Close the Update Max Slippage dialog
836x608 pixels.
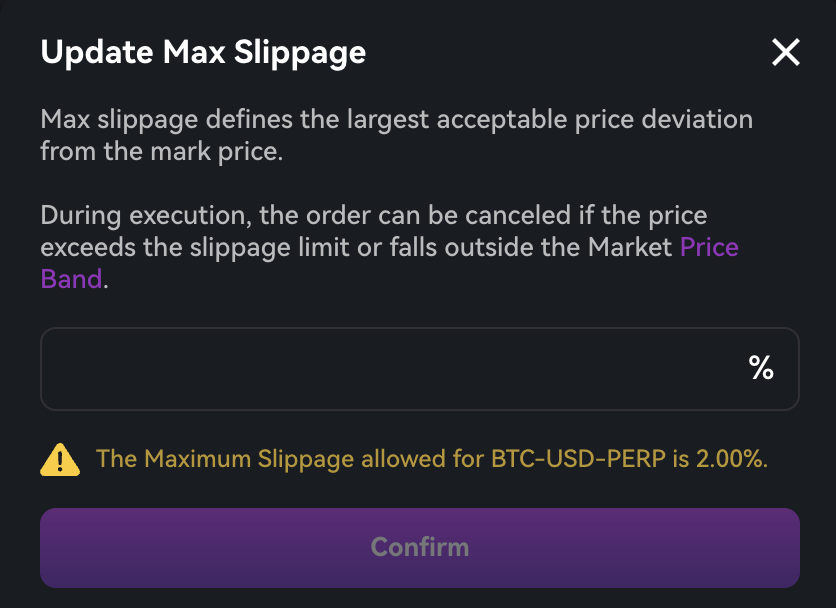pos(786,53)
